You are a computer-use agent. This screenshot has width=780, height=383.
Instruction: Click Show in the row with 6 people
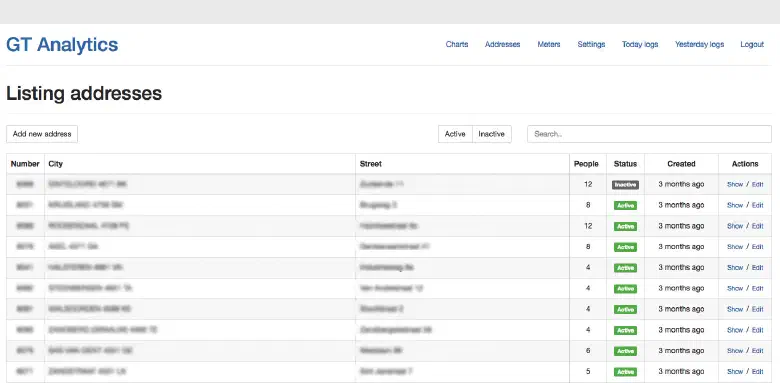coord(735,351)
